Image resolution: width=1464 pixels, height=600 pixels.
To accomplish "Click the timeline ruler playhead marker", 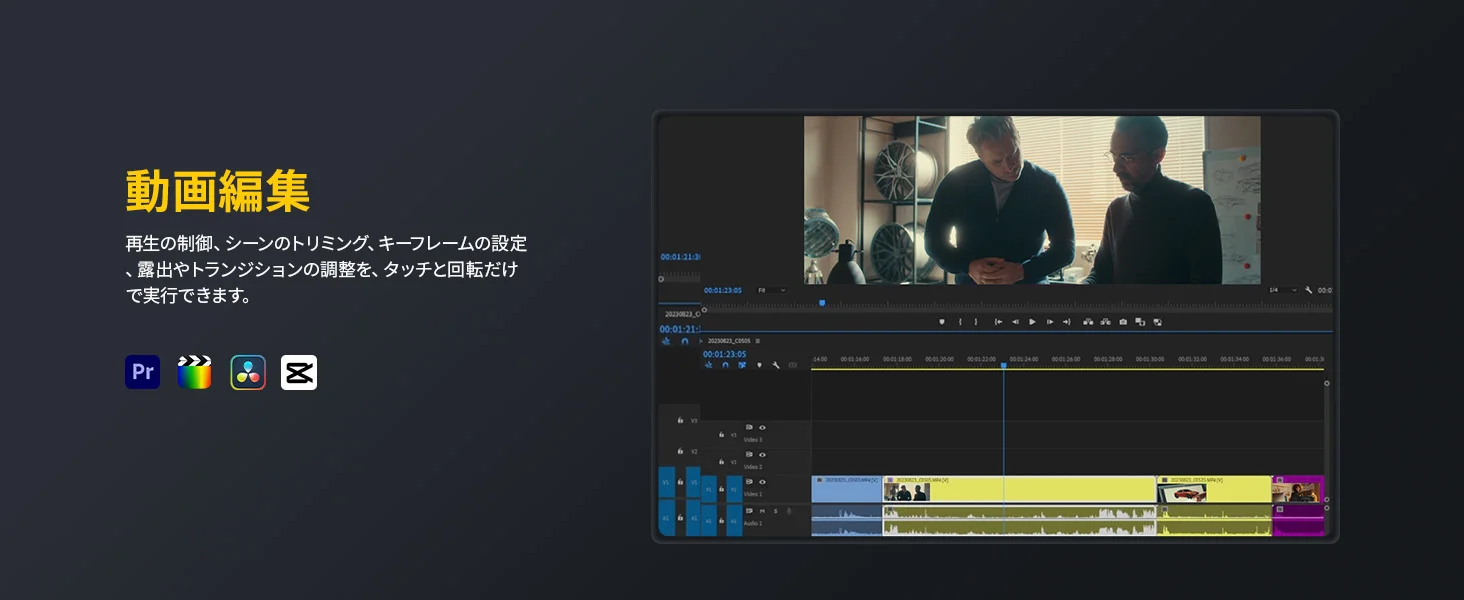I will [x=1003, y=366].
